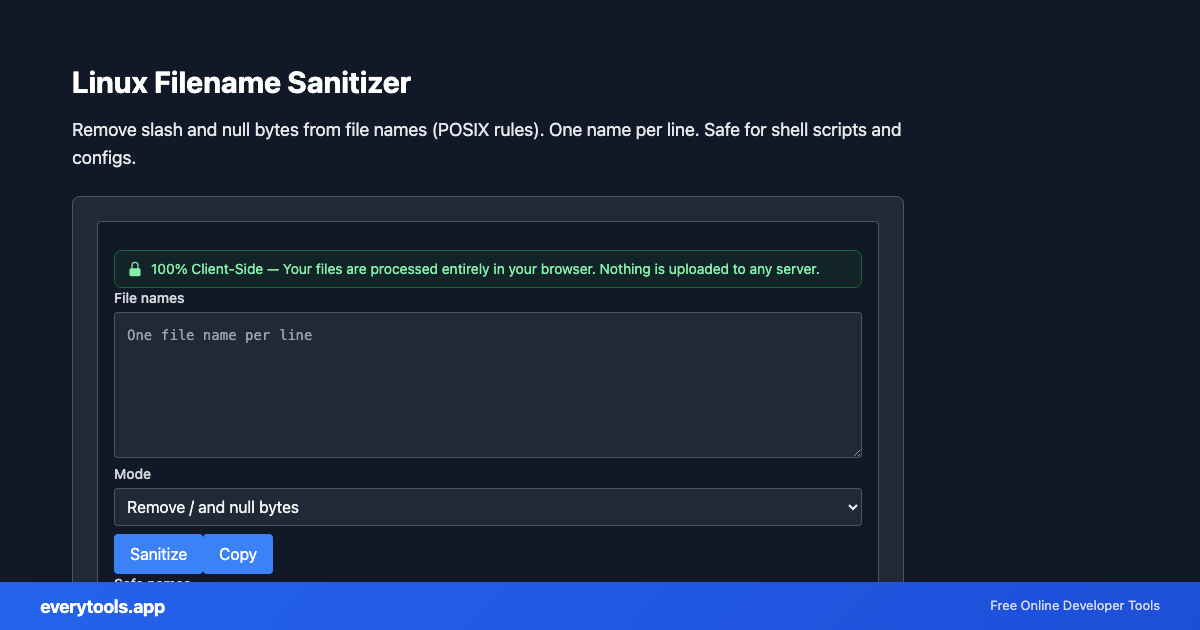The width and height of the screenshot is (1200, 630).
Task: Expand the mode selection list
Action: (x=487, y=507)
